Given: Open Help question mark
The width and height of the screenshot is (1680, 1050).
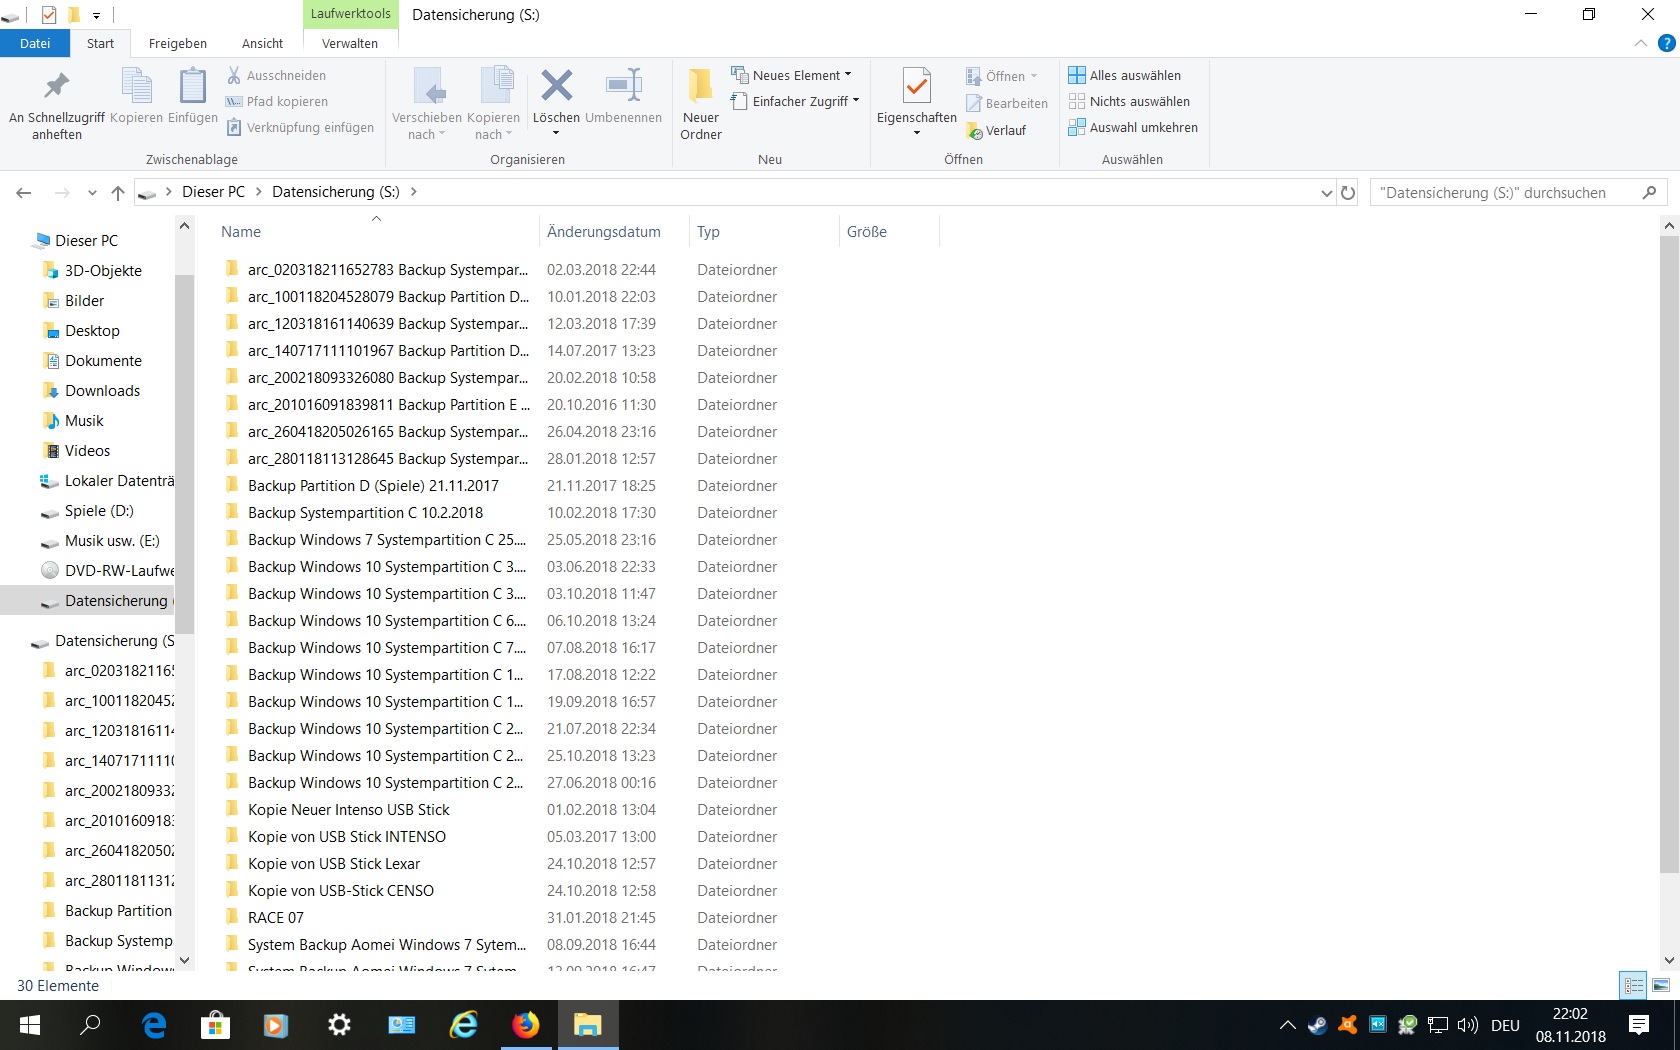Looking at the screenshot, I should pos(1666,43).
